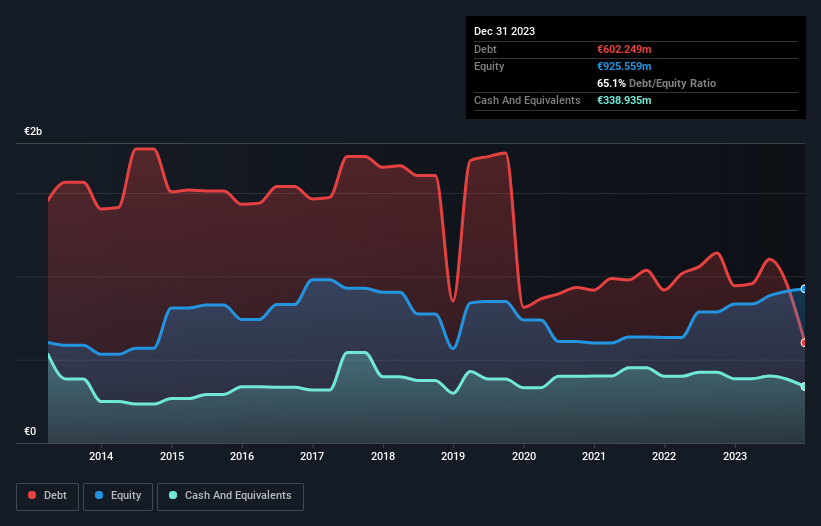Image resolution: width=821 pixels, height=526 pixels.
Task: Select the blue Equity endpoint marker
Action: pos(804,289)
